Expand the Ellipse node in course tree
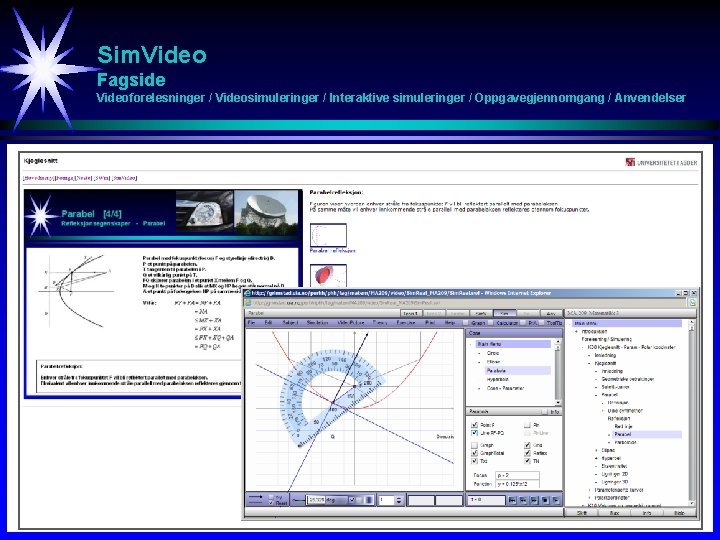Viewport: 720px width, 540px height. point(596,450)
